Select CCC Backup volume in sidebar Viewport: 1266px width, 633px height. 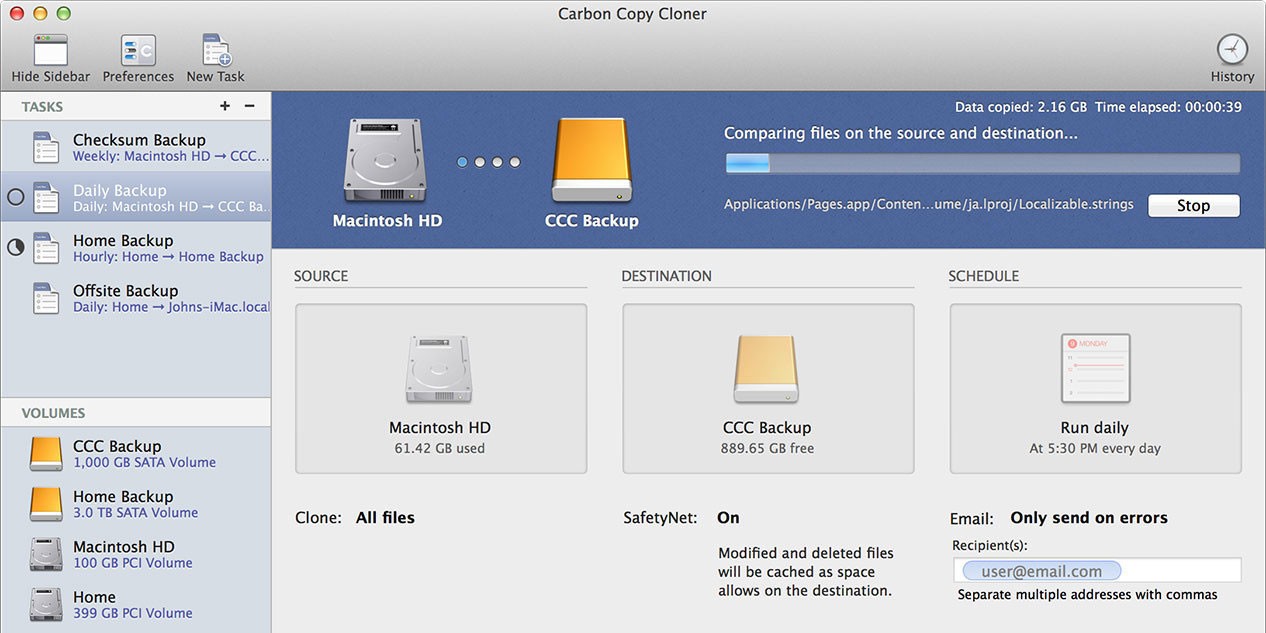click(136, 453)
